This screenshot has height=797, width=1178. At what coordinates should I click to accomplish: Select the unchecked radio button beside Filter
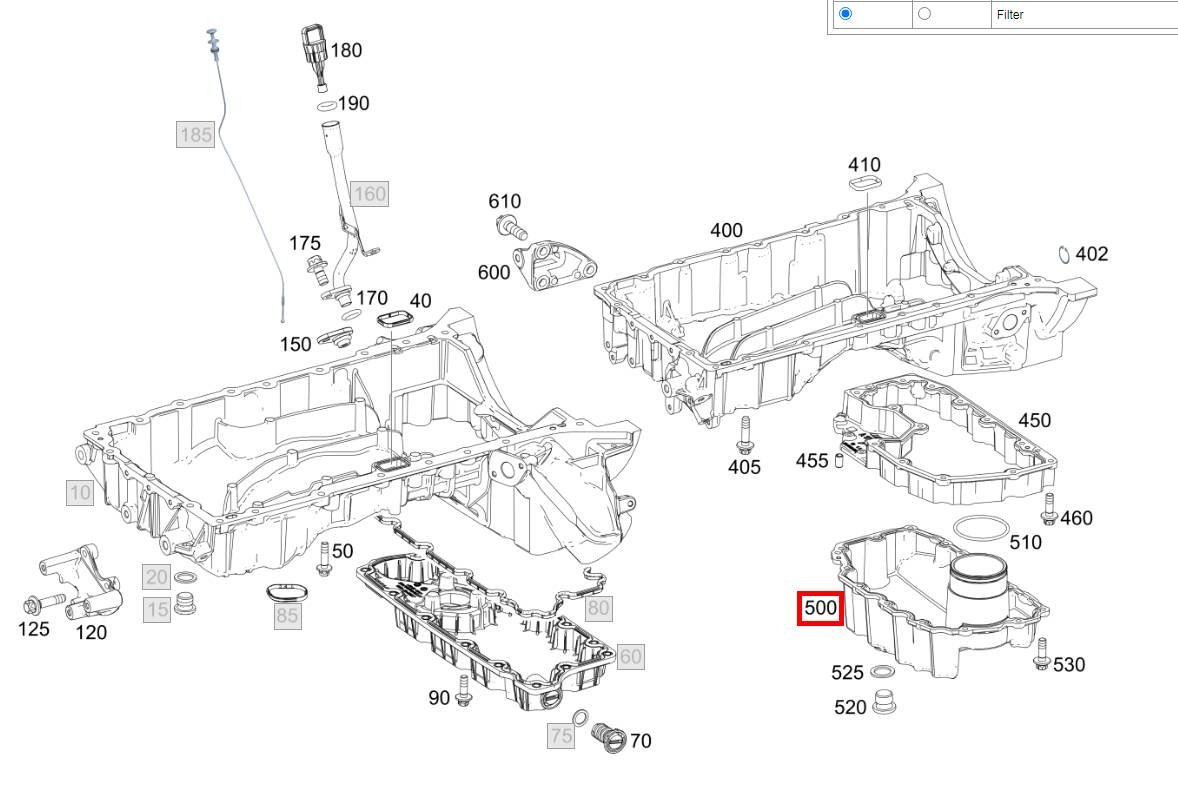click(x=924, y=14)
